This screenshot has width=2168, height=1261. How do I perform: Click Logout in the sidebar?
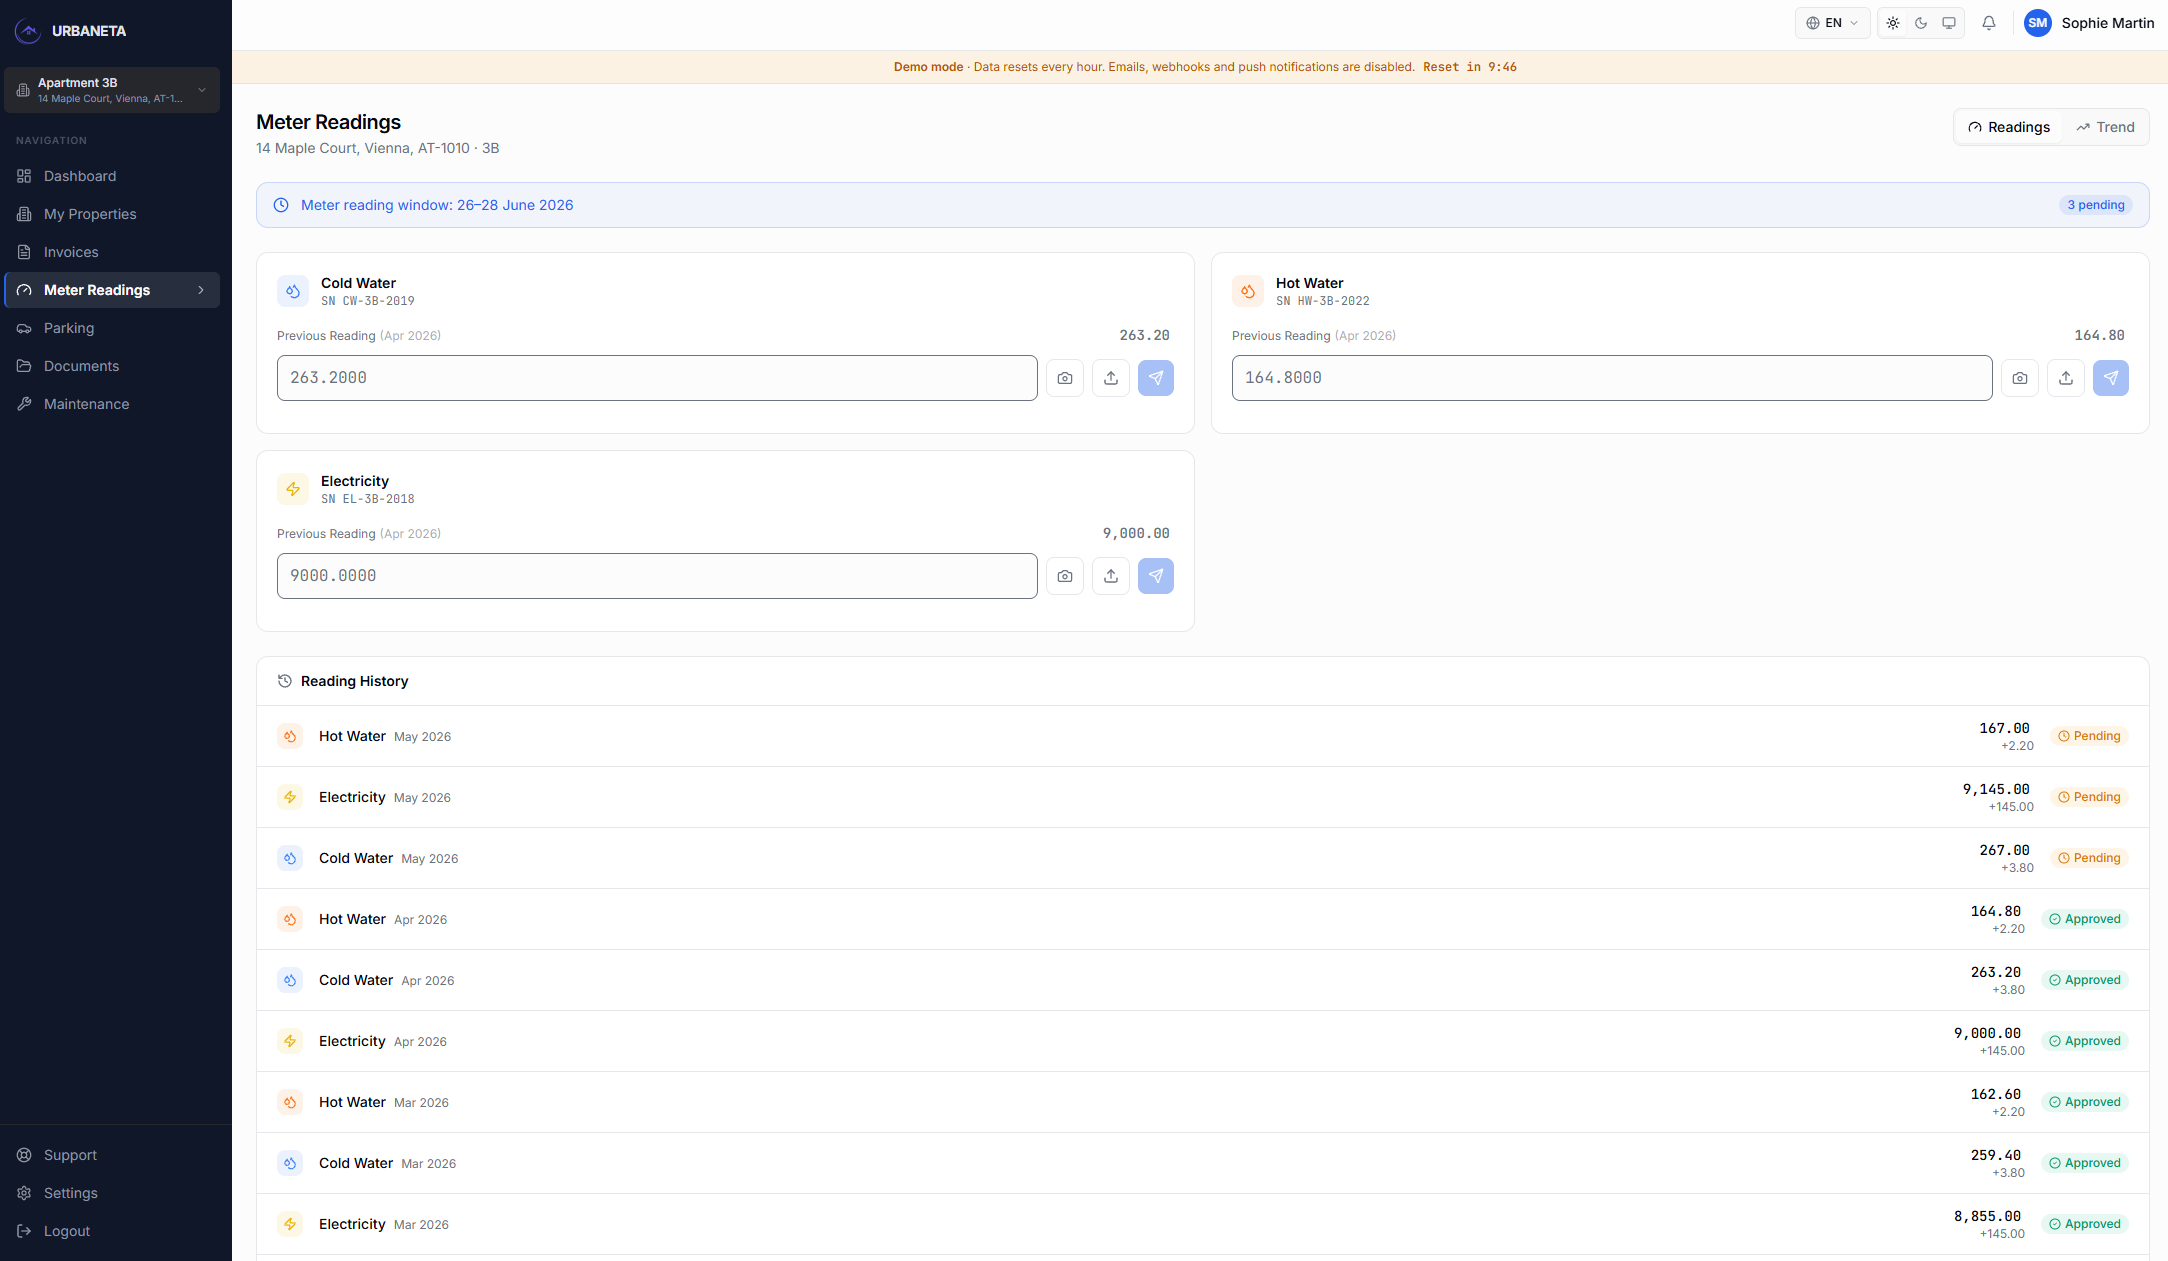point(112,1231)
